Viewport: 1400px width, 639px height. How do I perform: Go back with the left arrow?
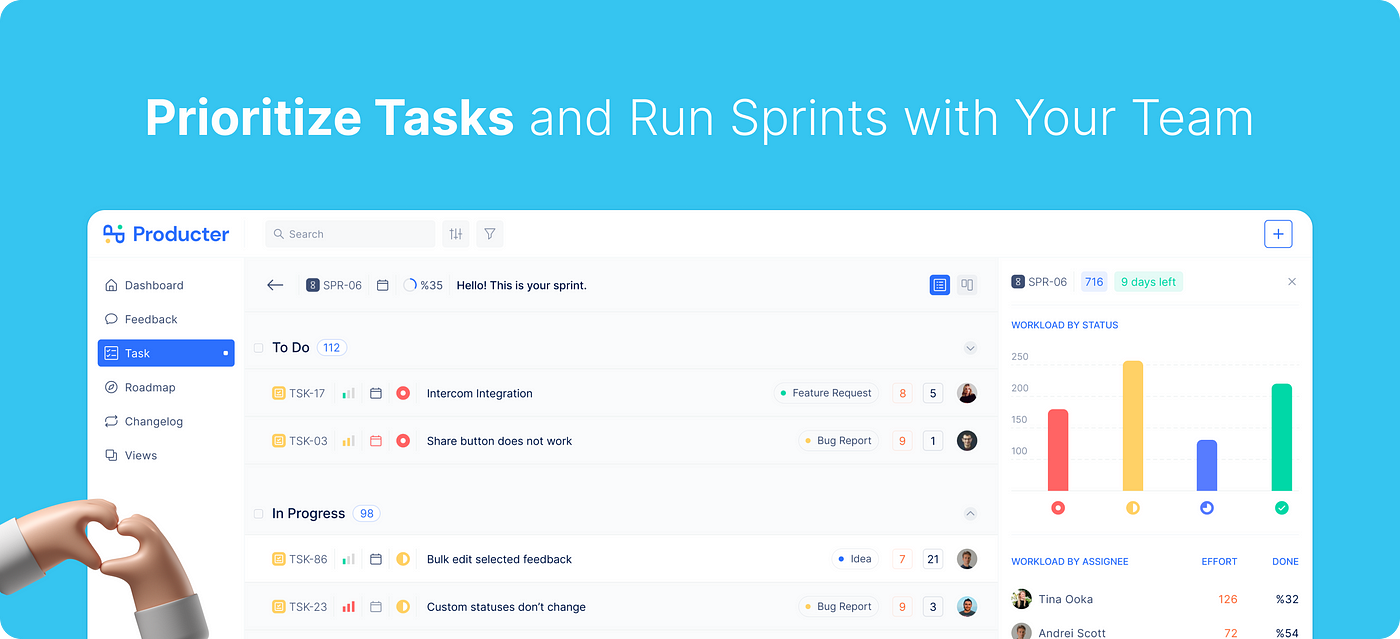[275, 285]
